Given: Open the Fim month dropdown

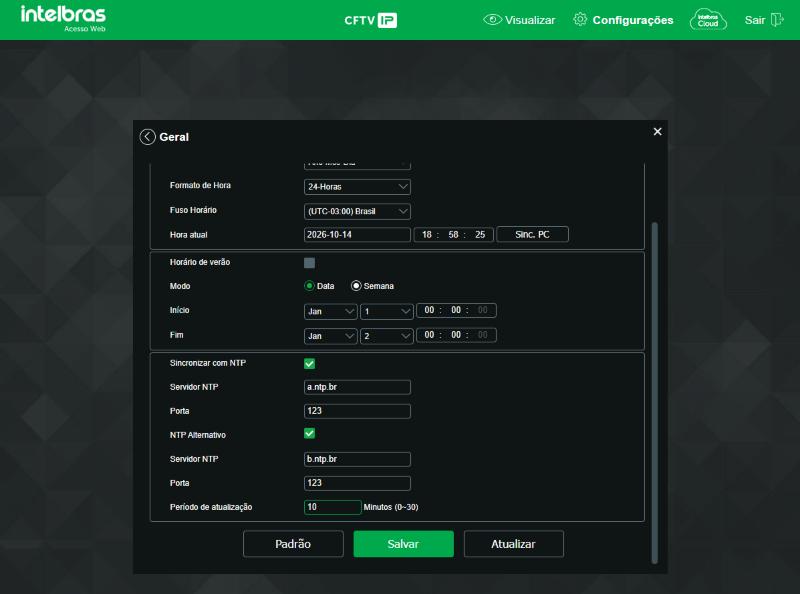Looking at the screenshot, I should (330, 336).
